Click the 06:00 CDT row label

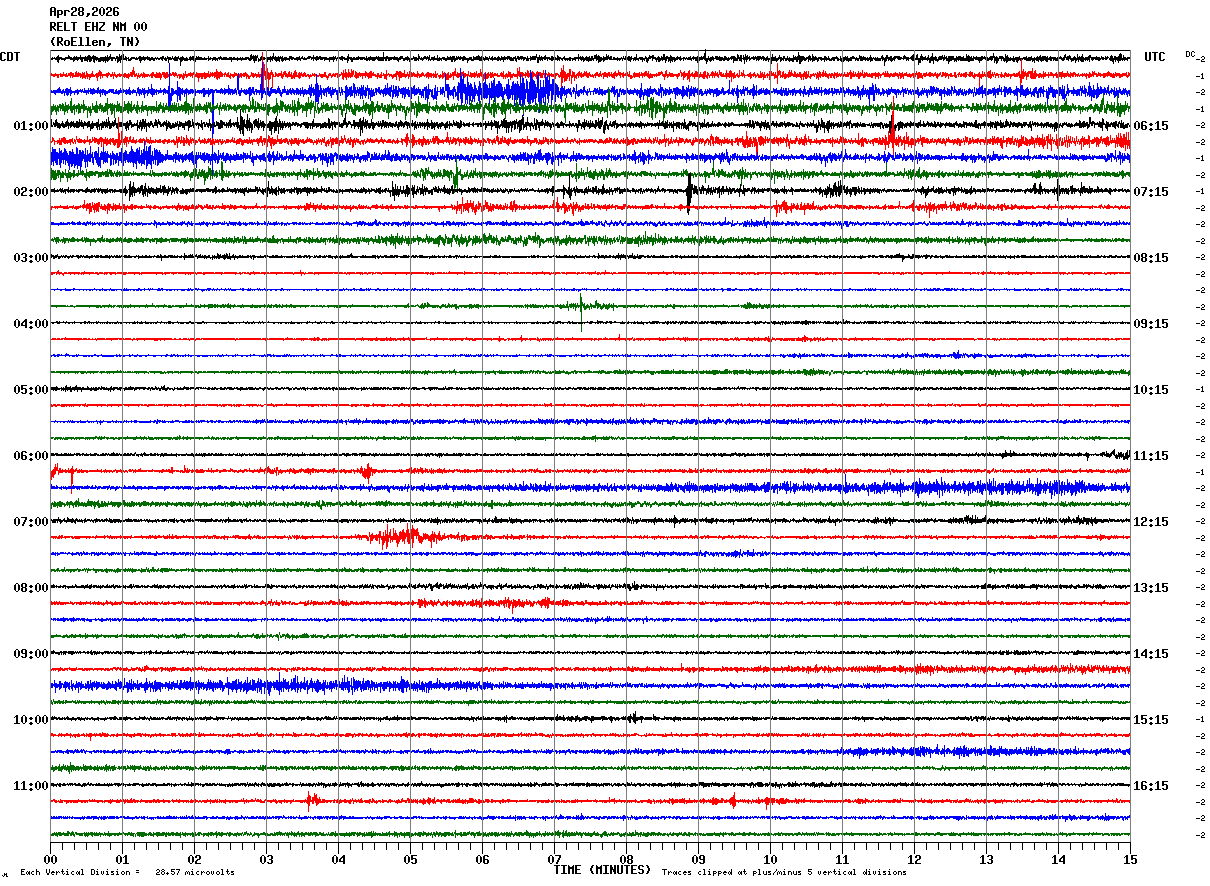click(30, 456)
